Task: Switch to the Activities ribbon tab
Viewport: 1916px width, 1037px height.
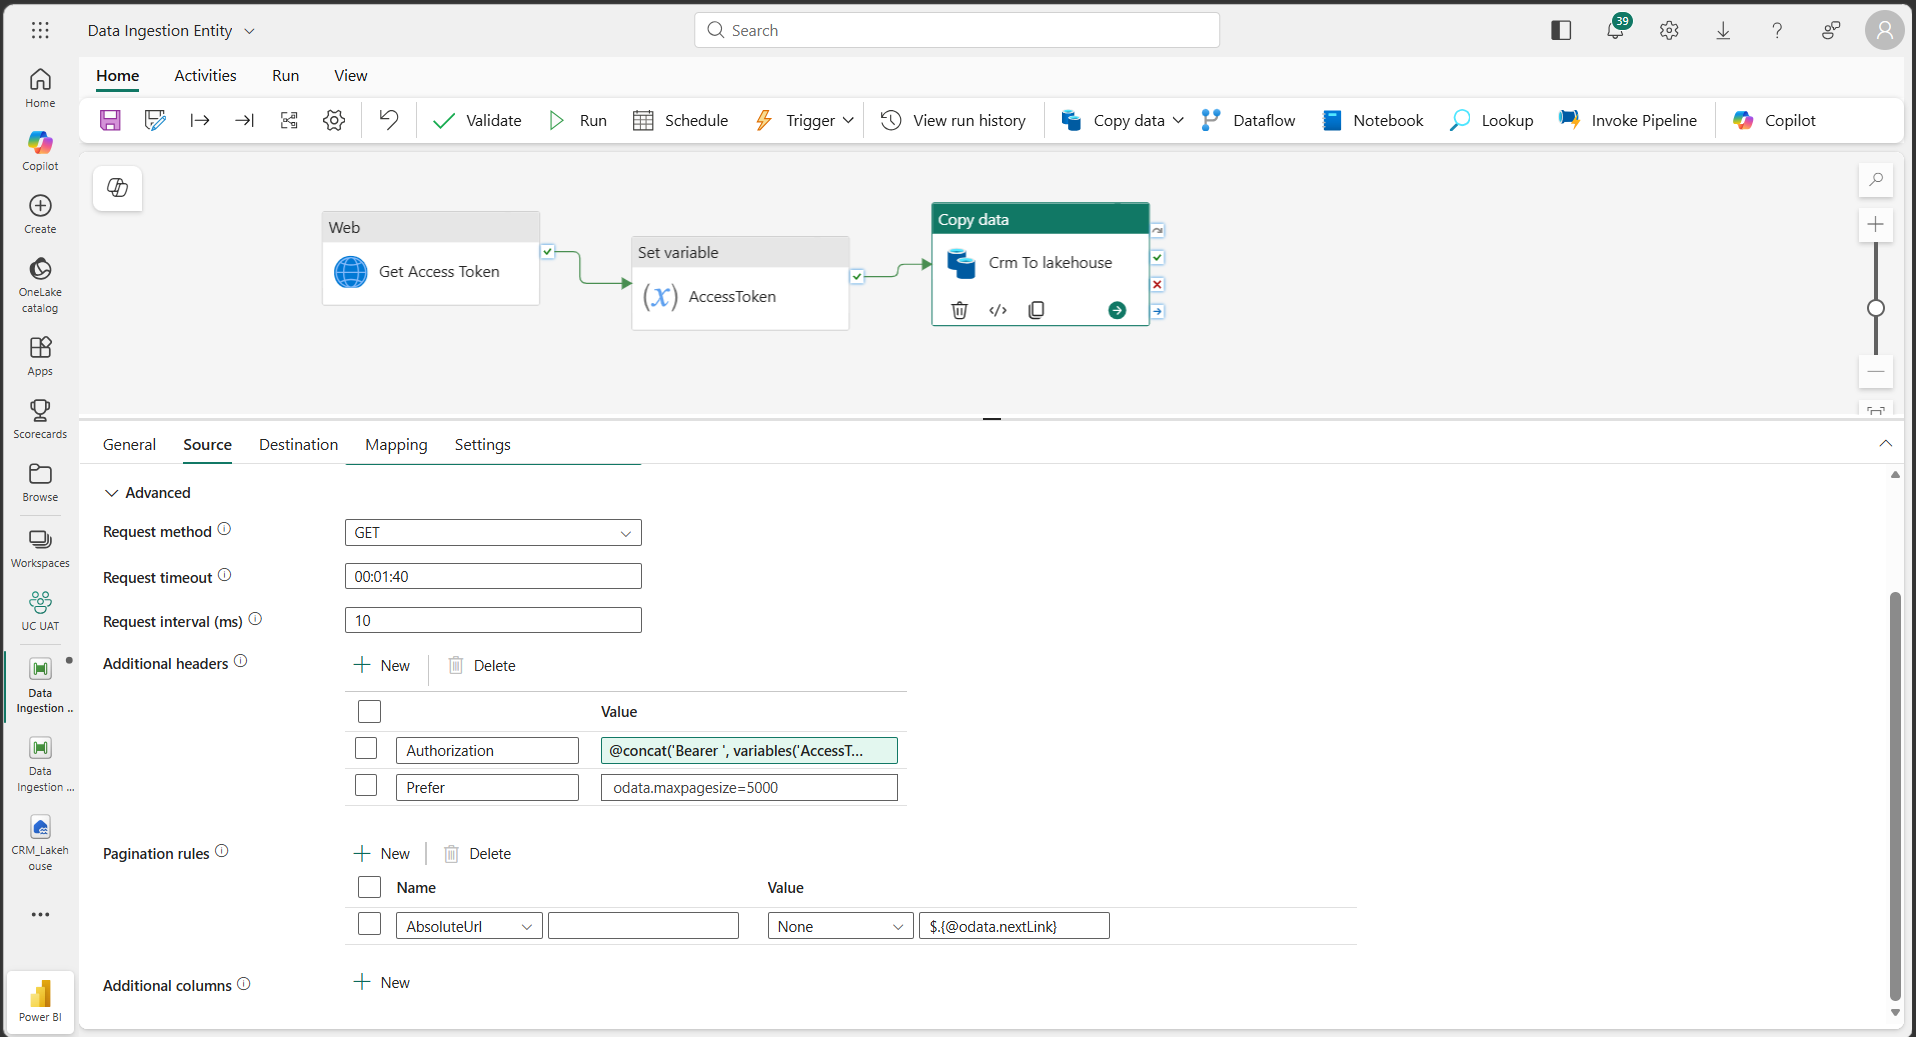Action: [x=205, y=75]
